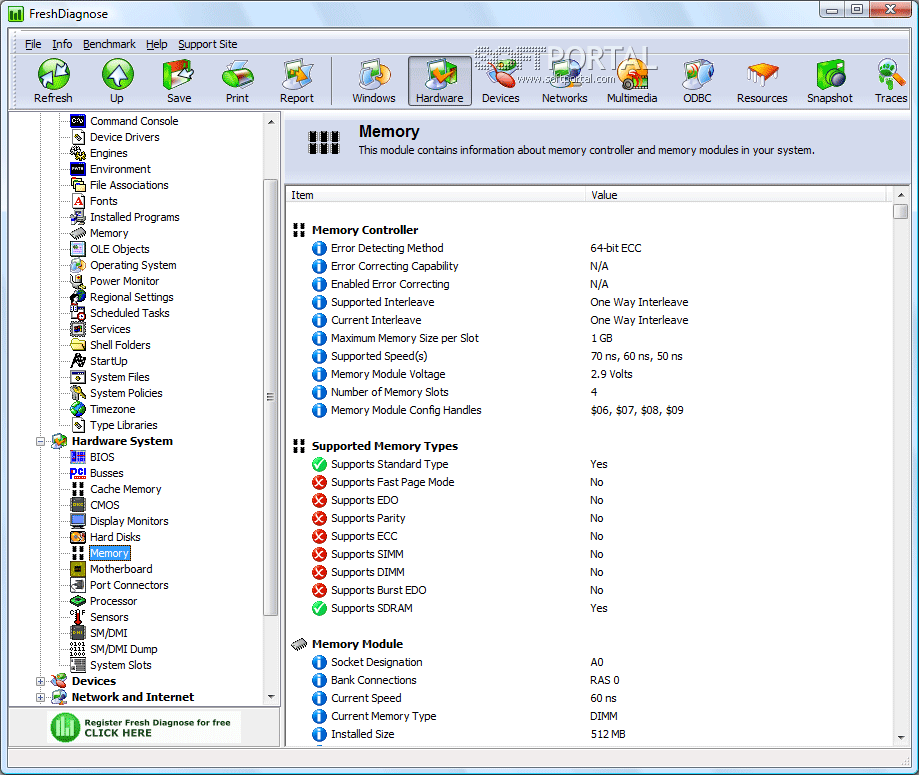This screenshot has height=775, width=919.
Task: Click the details list scroll up arrow
Action: coord(901,195)
